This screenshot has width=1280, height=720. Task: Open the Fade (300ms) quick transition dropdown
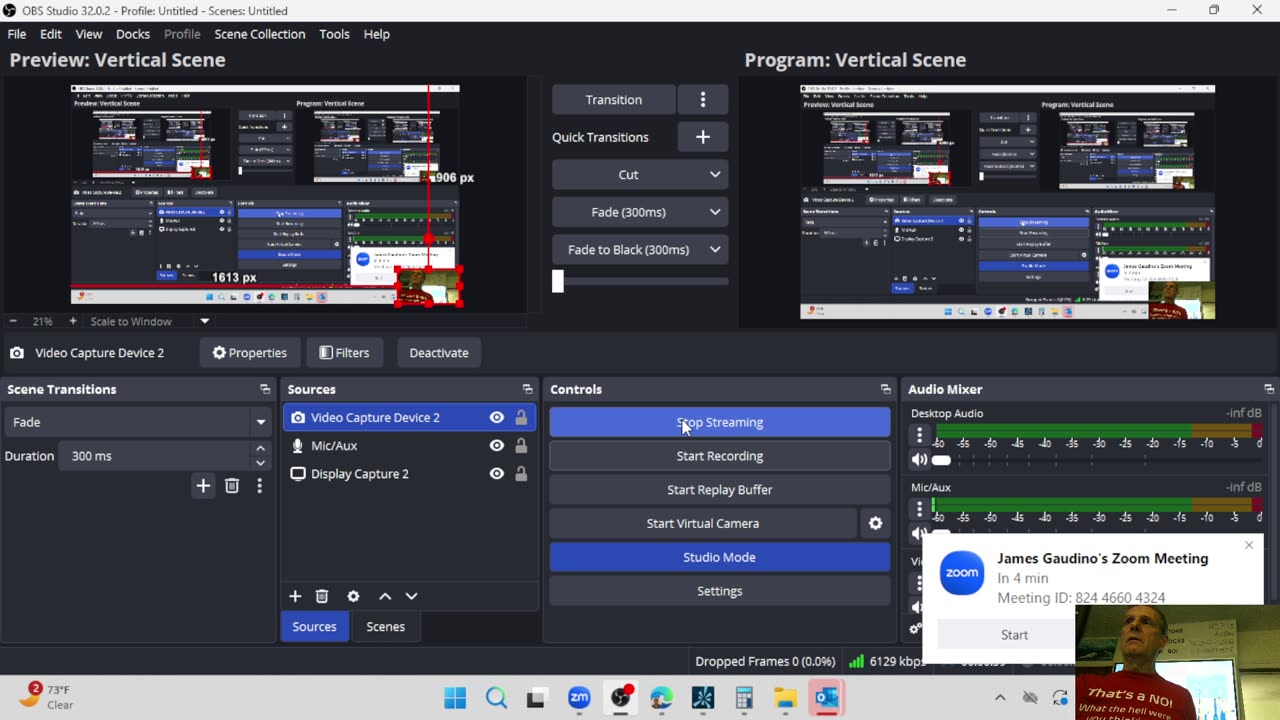[x=640, y=212]
